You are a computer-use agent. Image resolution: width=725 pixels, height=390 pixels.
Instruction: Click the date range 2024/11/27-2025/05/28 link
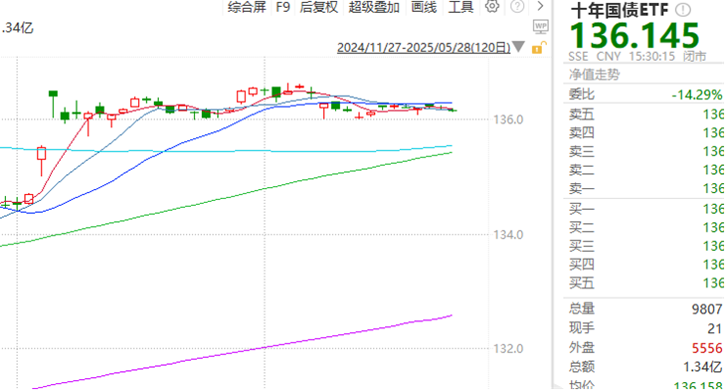(x=424, y=48)
